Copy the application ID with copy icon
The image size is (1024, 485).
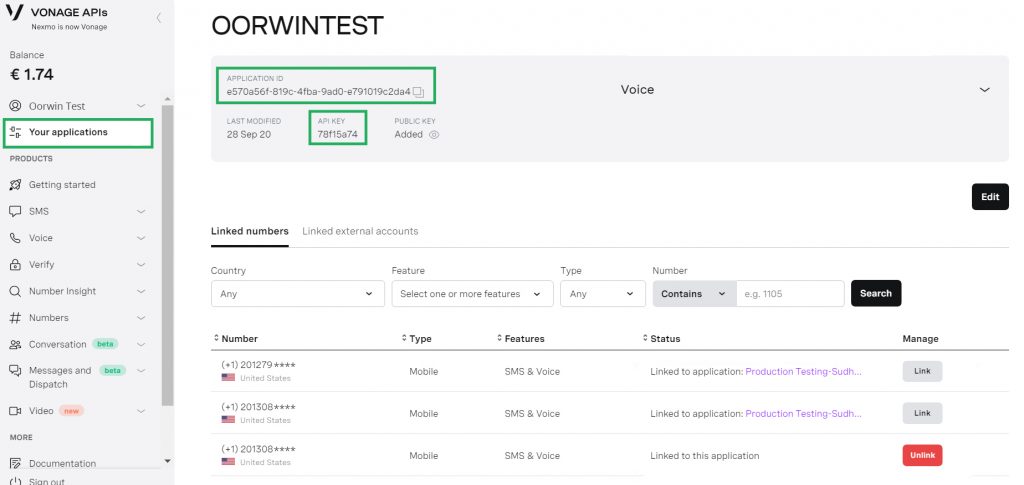pyautogui.click(x=419, y=93)
